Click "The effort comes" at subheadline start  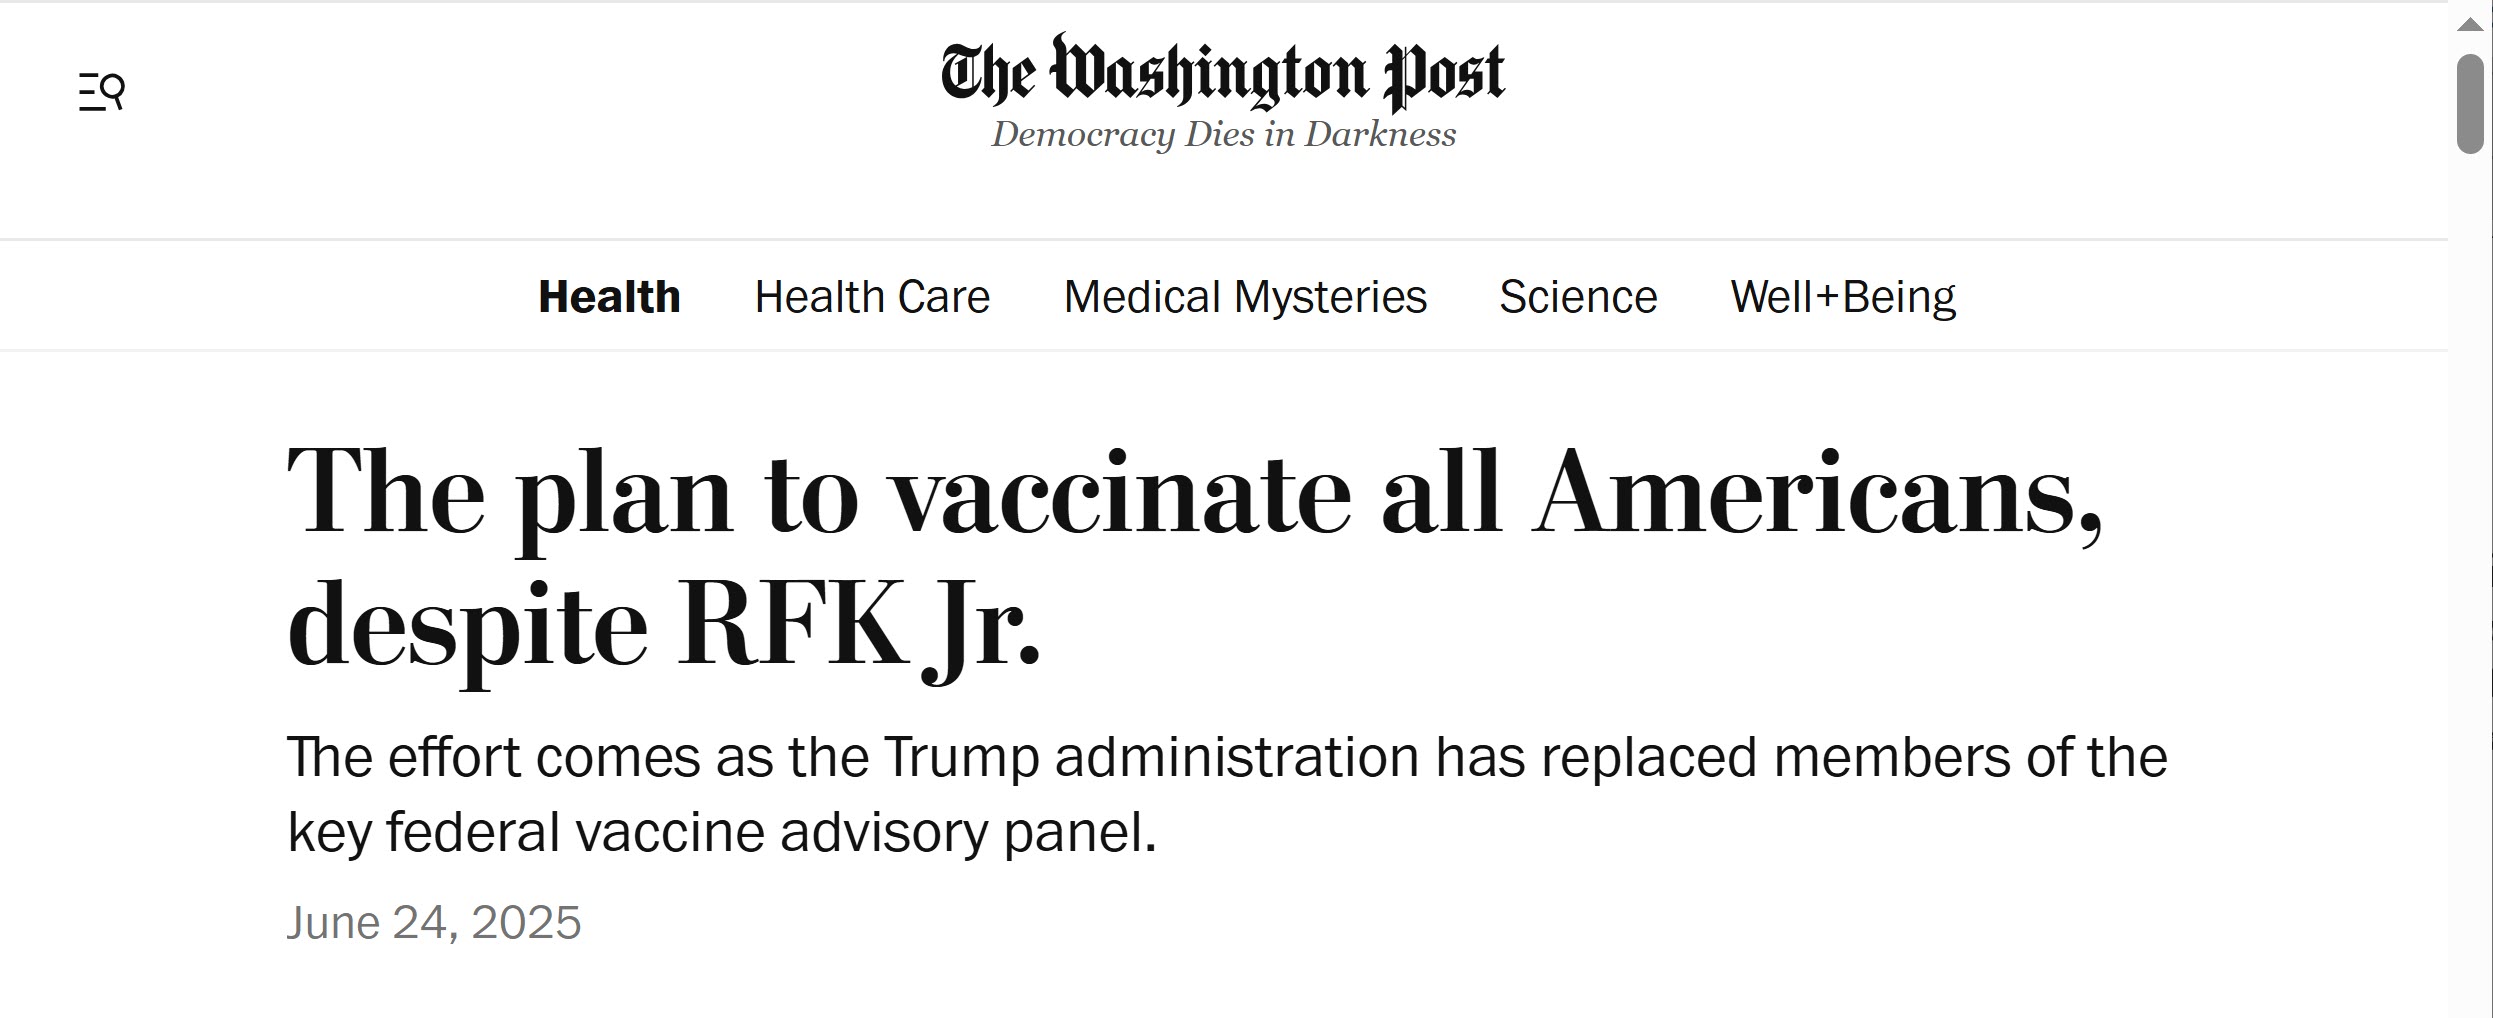[492, 758]
